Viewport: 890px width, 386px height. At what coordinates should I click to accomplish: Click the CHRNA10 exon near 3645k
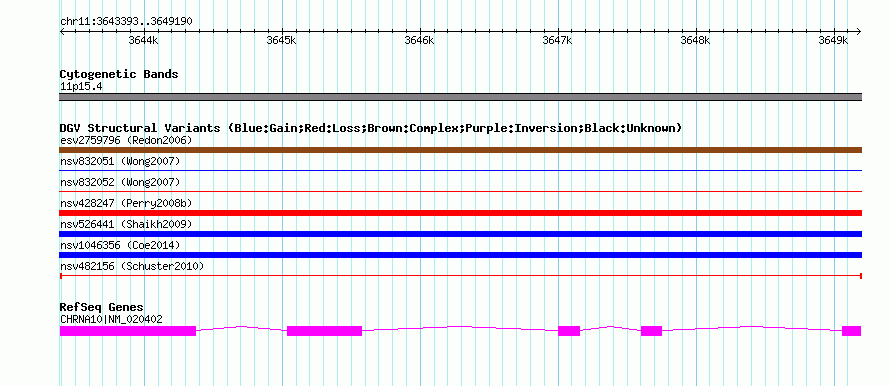pyautogui.click(x=325, y=331)
